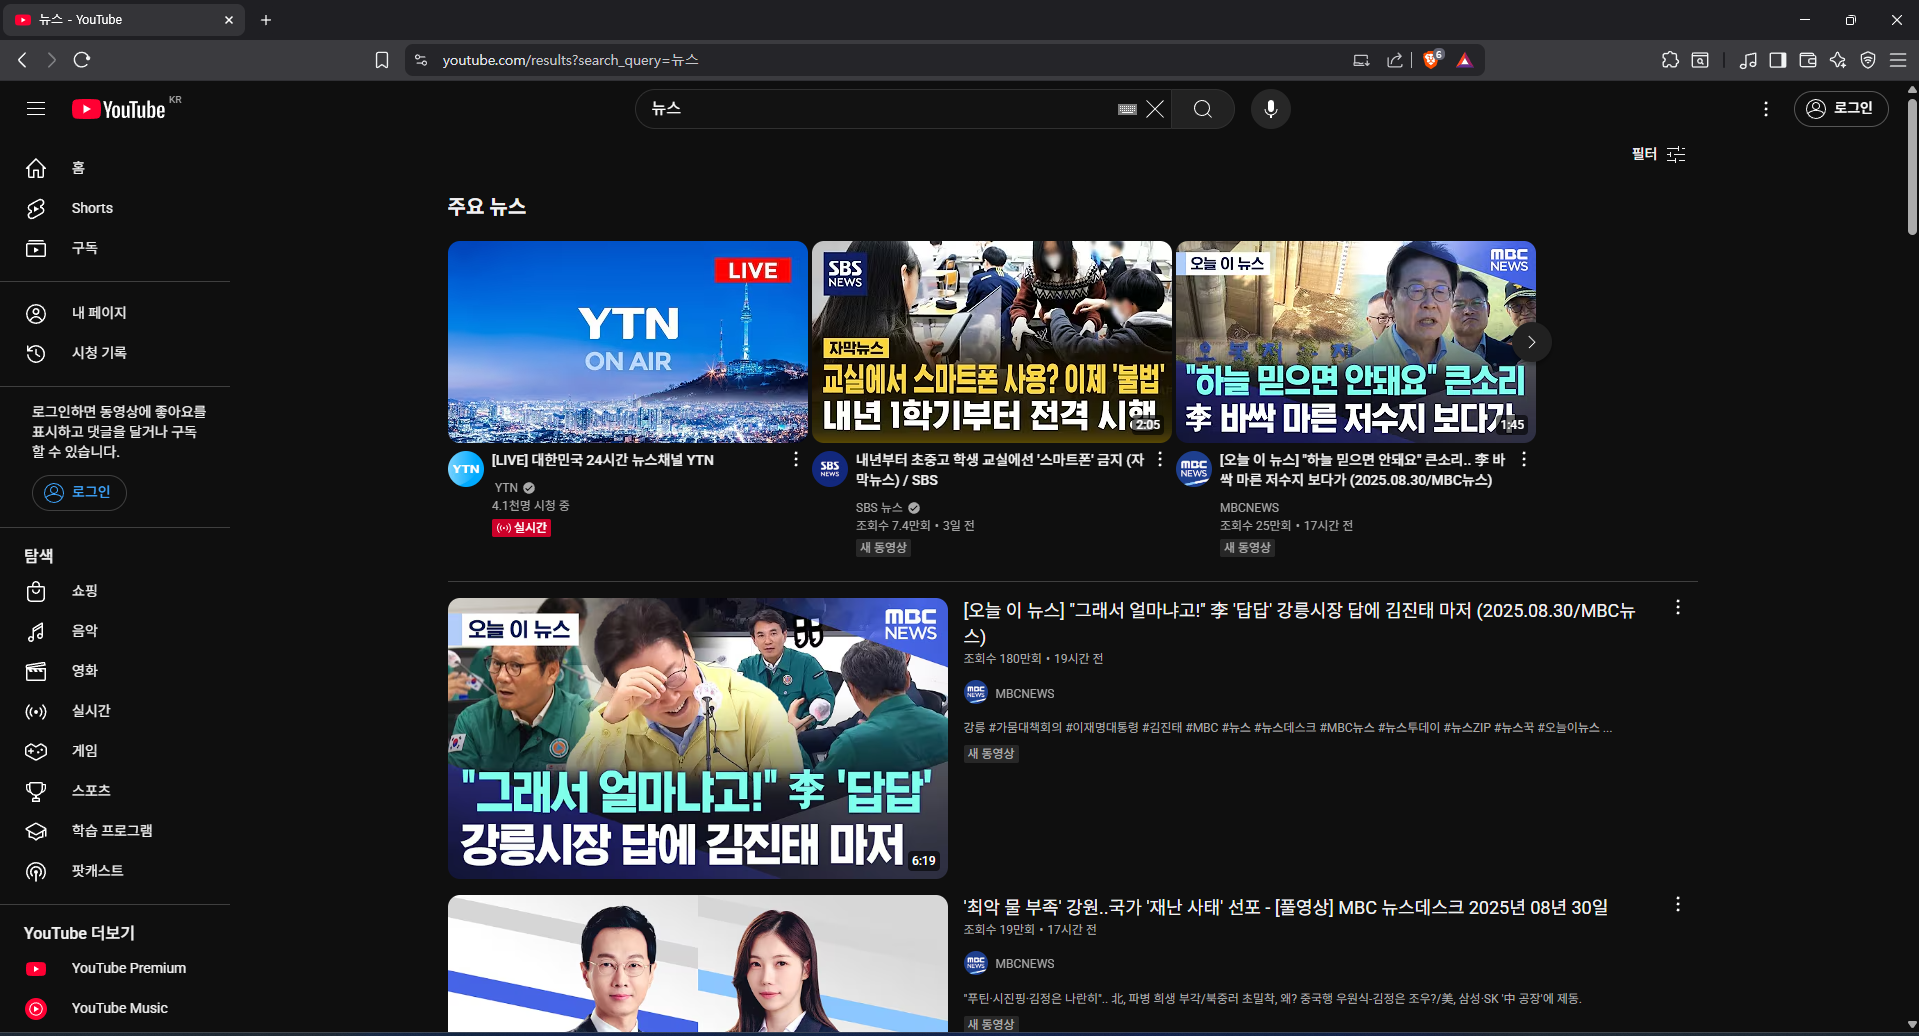Open 구독 subscriptions in the sidebar

point(115,248)
